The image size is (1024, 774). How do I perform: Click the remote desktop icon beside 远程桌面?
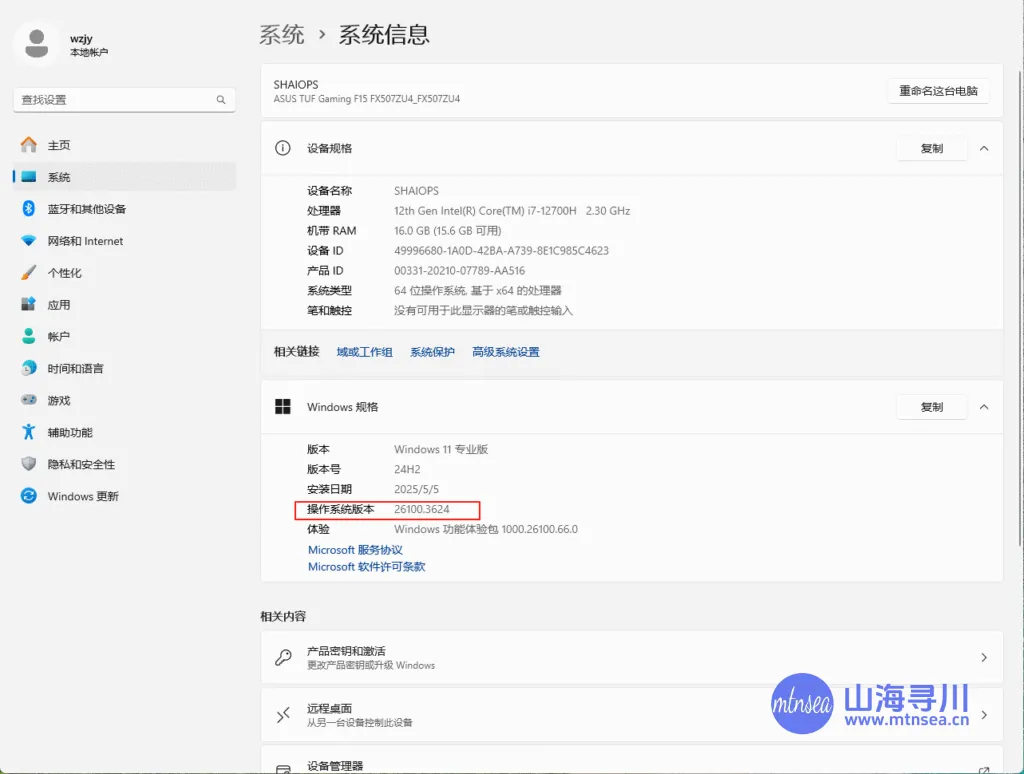click(283, 715)
